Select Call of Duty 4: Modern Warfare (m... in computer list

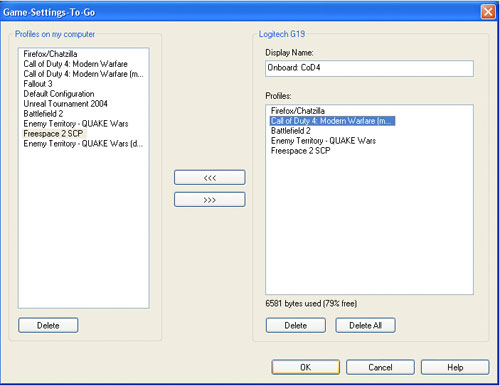tap(83, 74)
